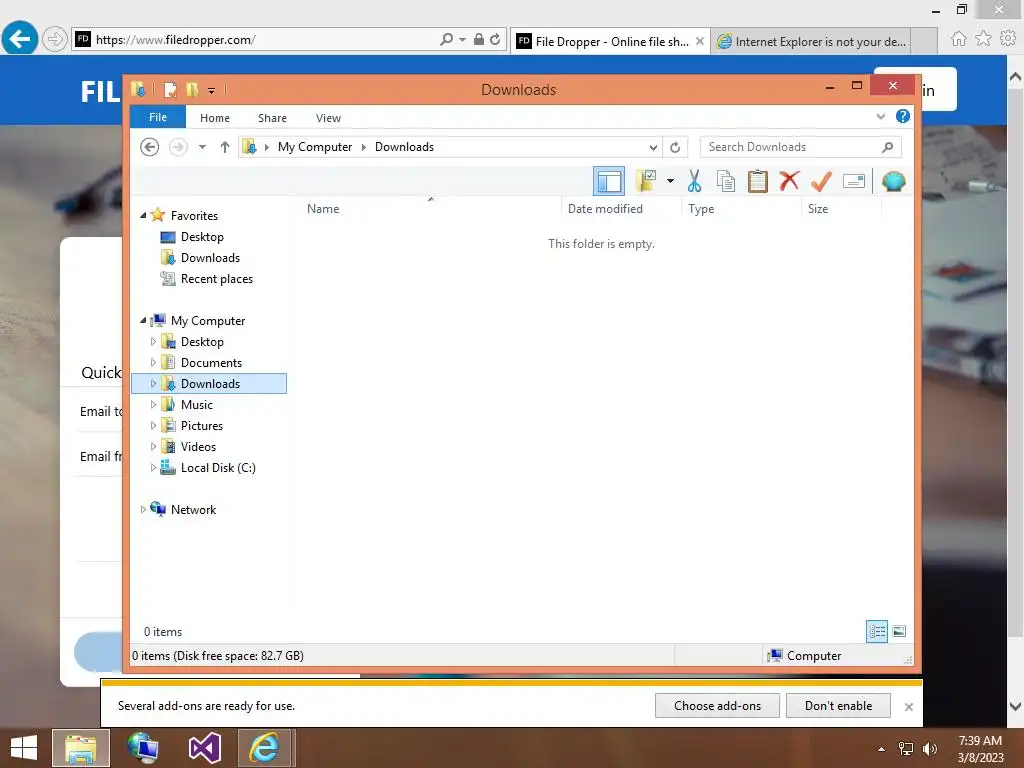Toggle the navigation pane toolbar button
The width and height of the screenshot is (1024, 768).
coord(609,181)
